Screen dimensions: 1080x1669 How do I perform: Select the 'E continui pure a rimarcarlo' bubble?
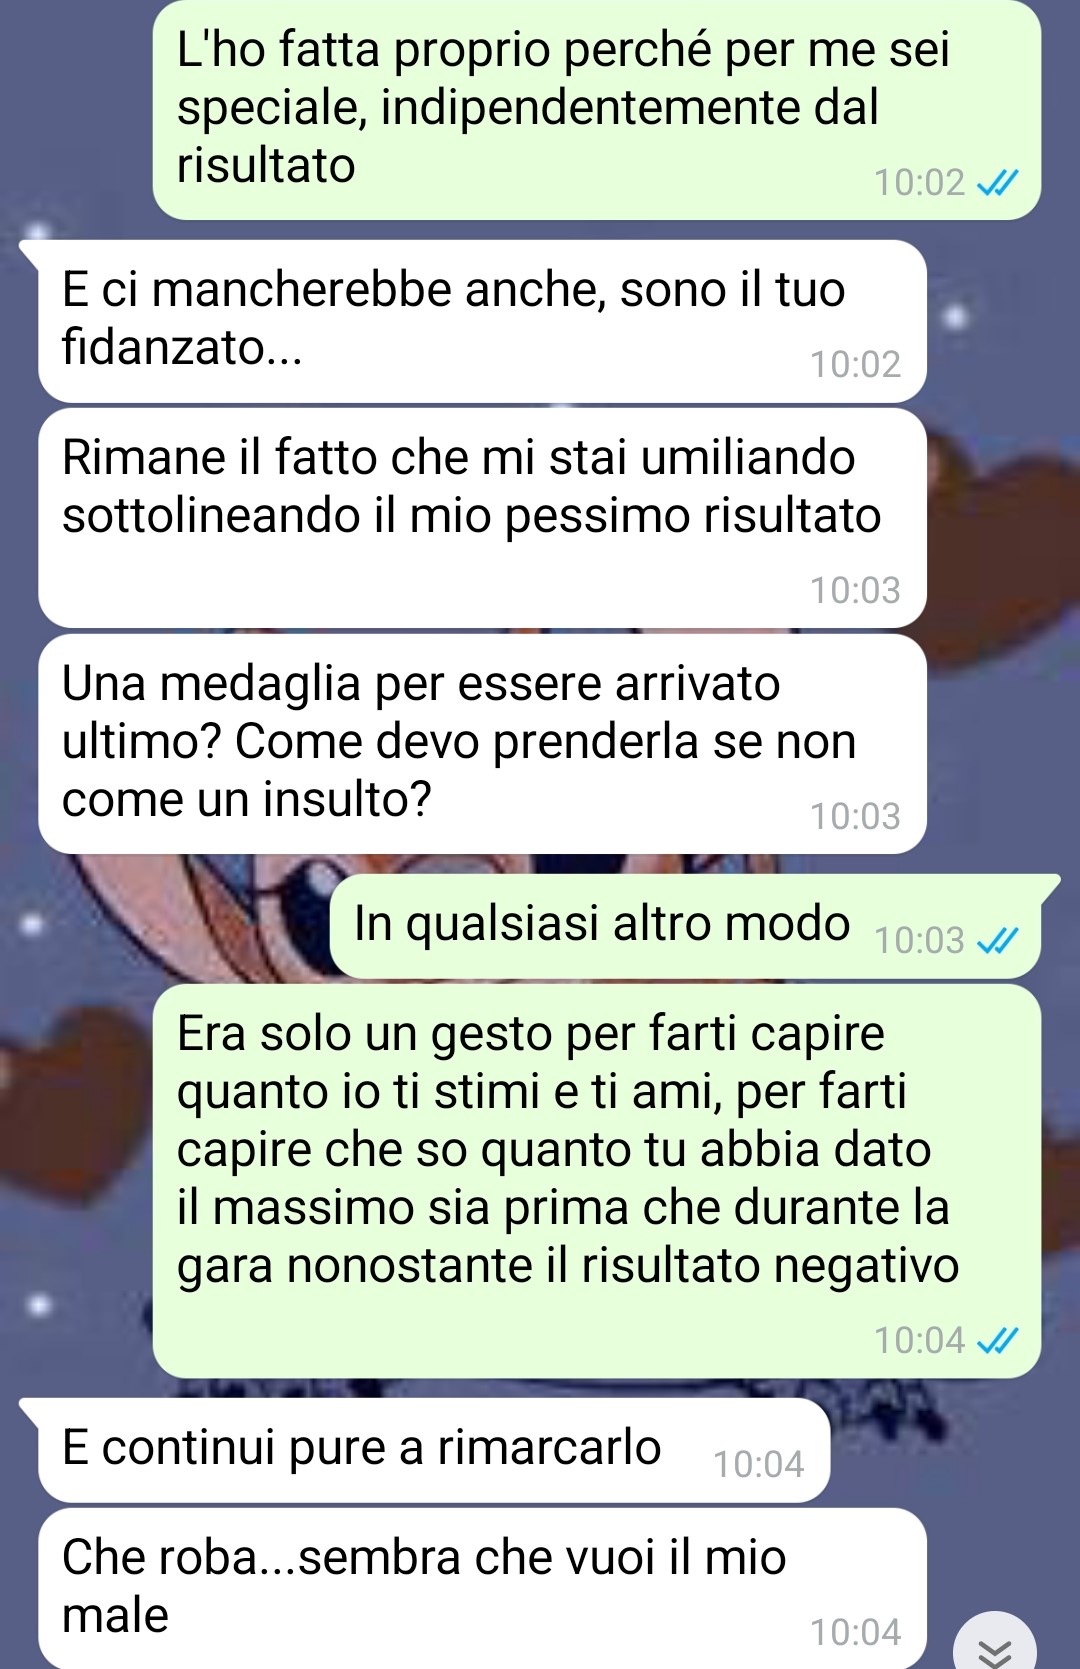click(x=434, y=1450)
